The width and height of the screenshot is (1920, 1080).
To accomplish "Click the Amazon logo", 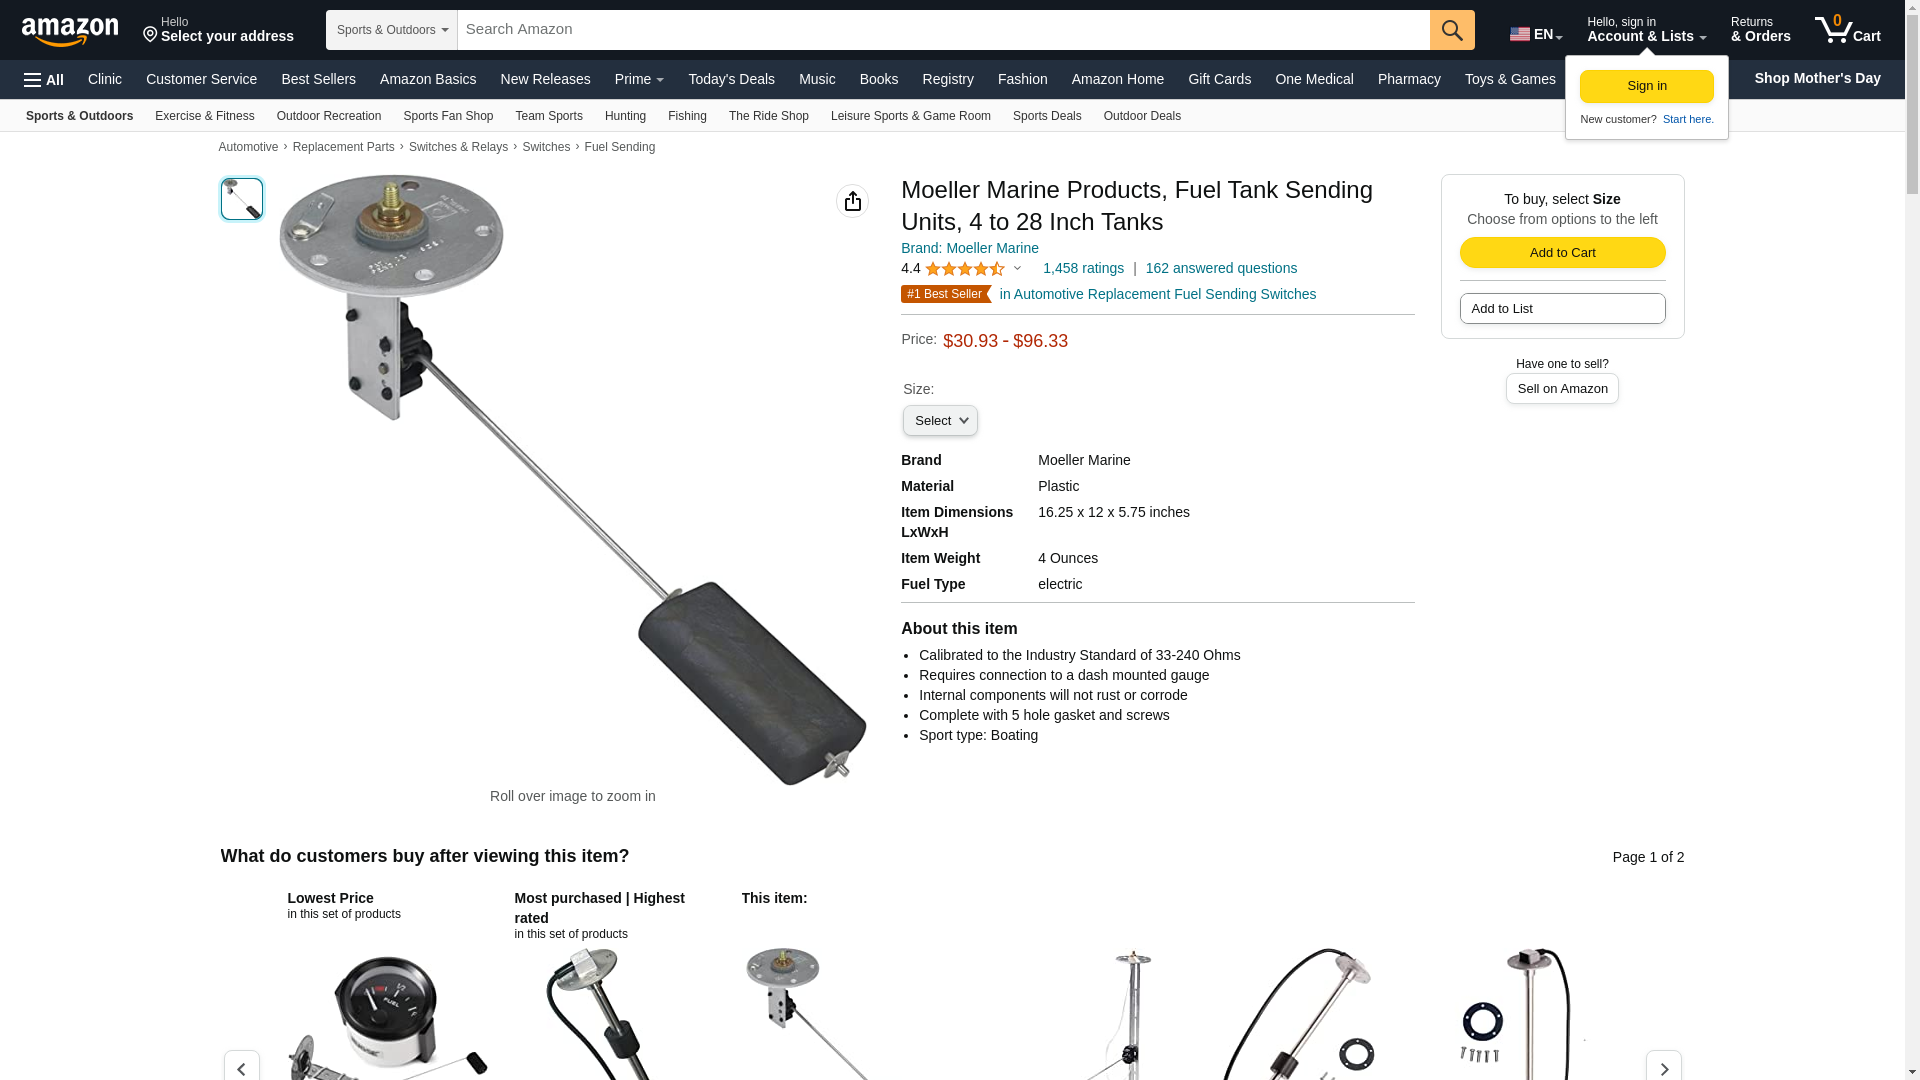I will (70, 31).
